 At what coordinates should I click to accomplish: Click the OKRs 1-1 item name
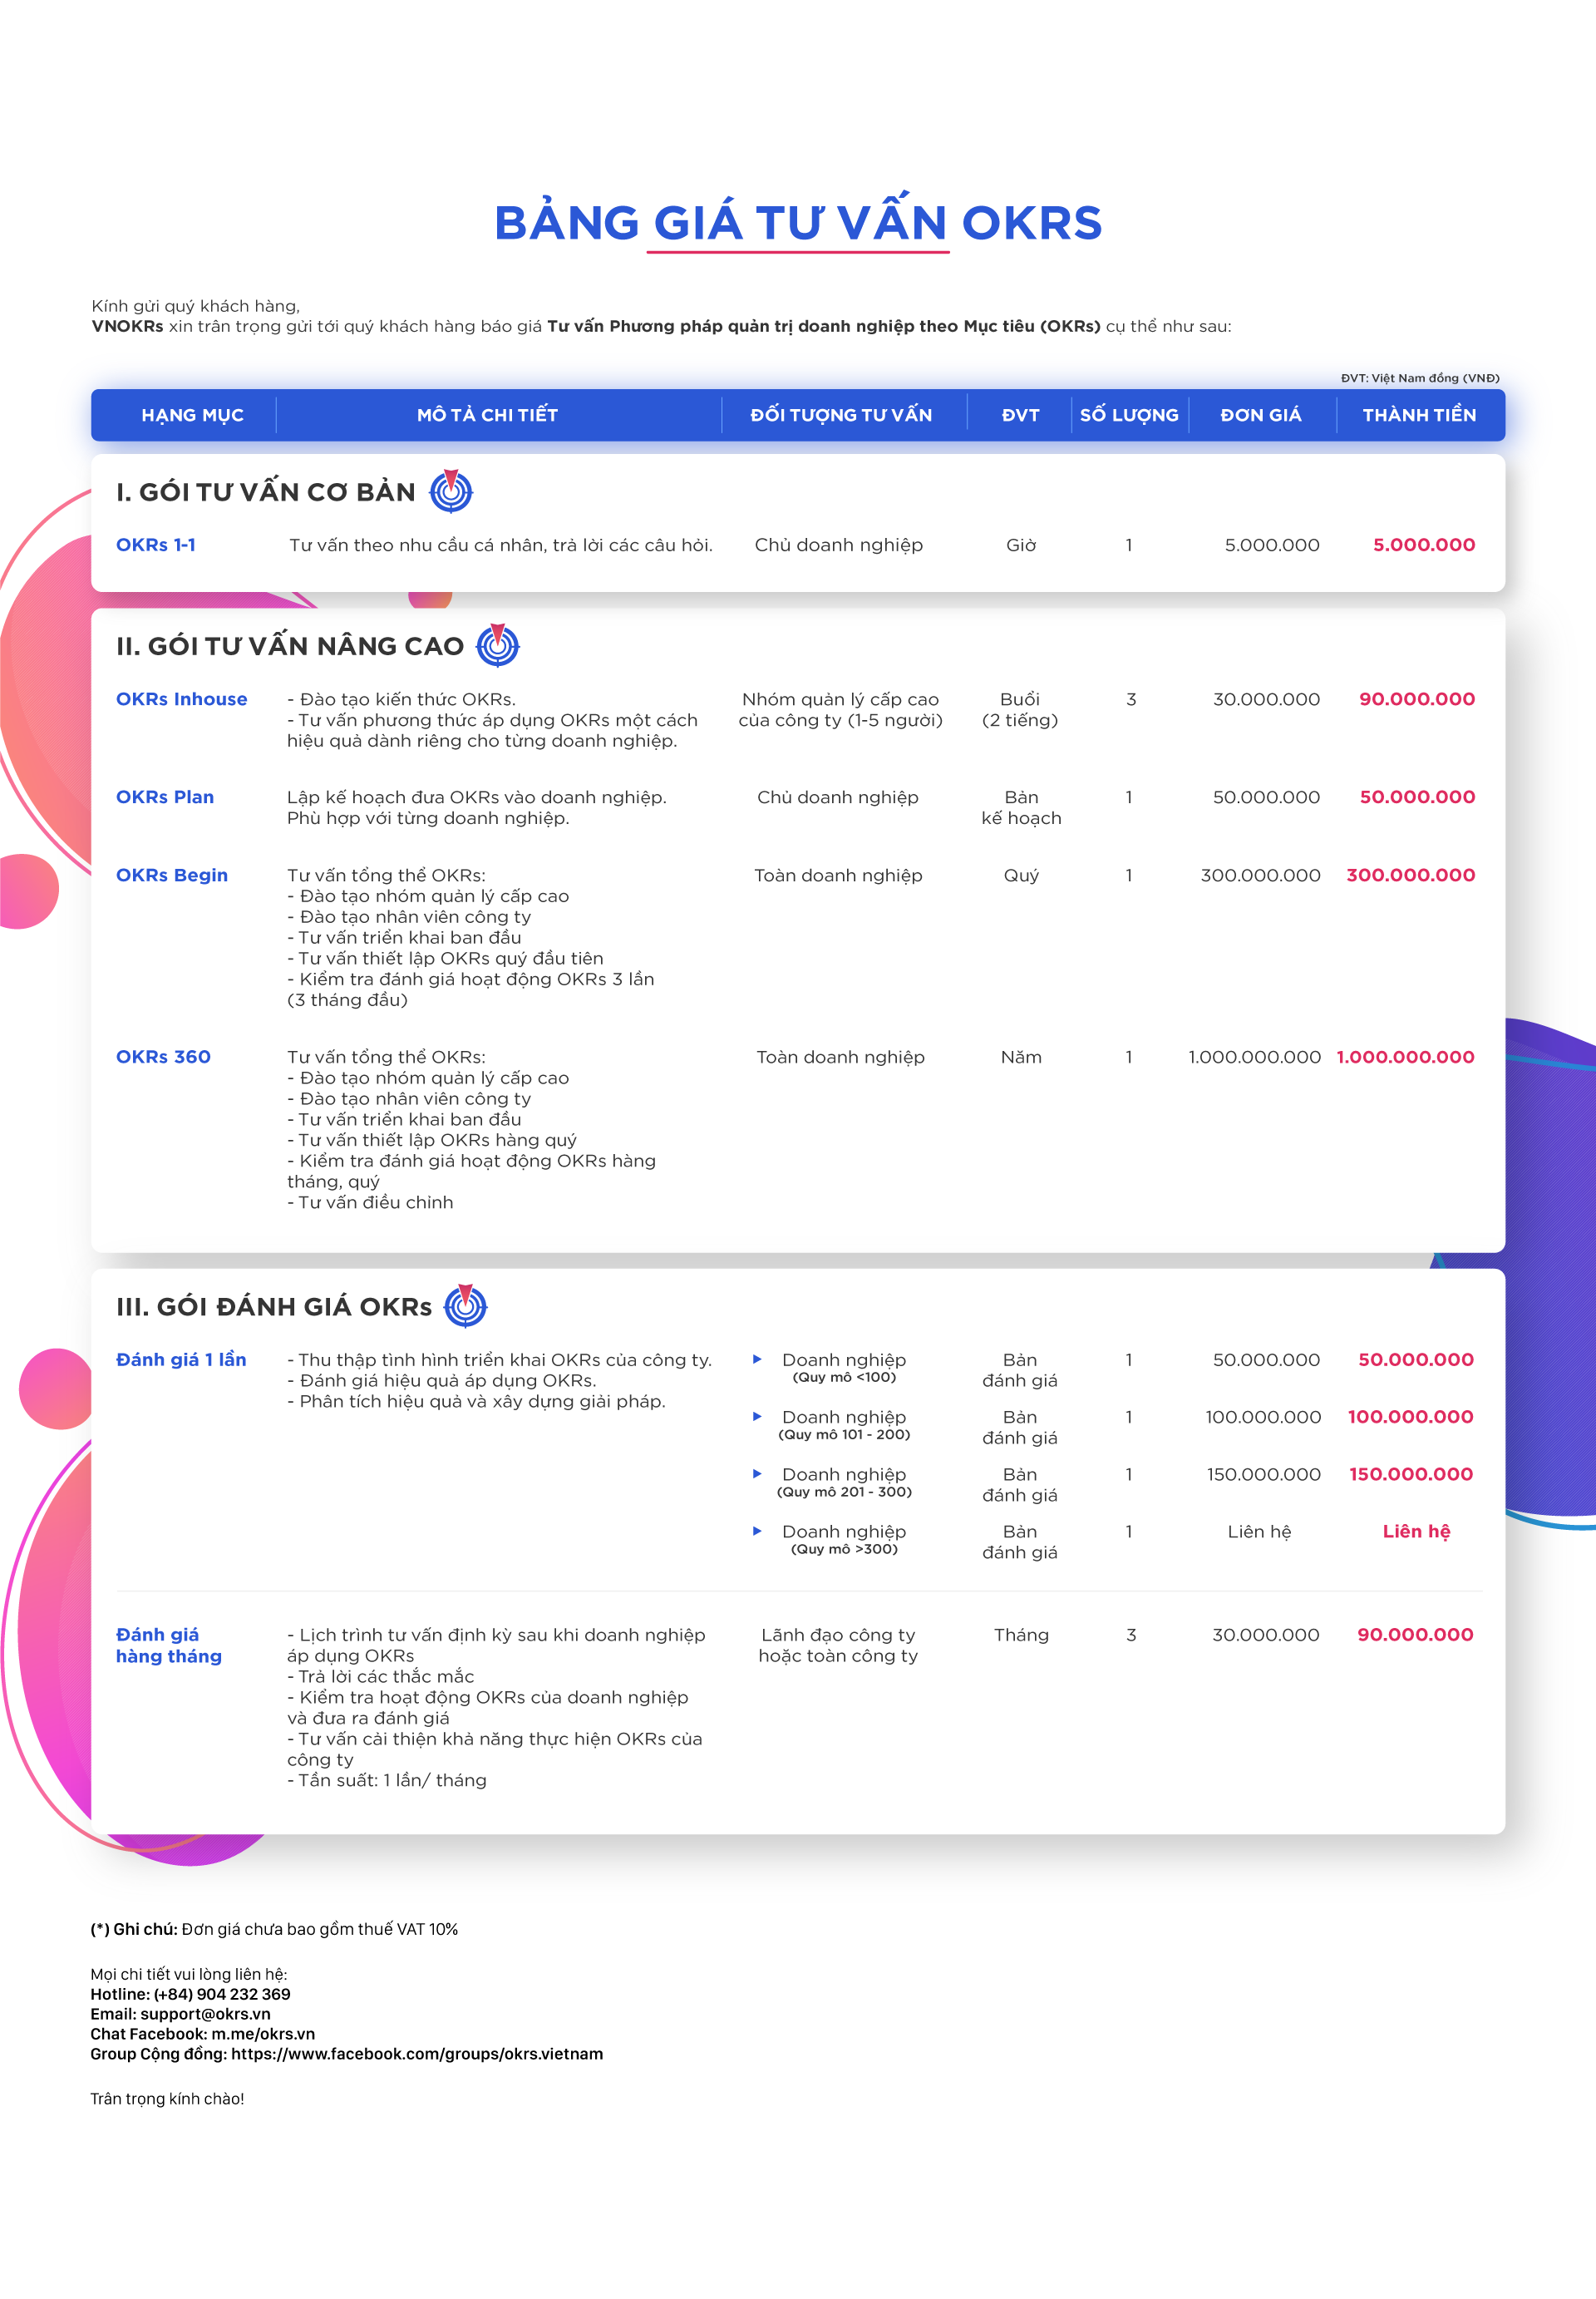156,545
